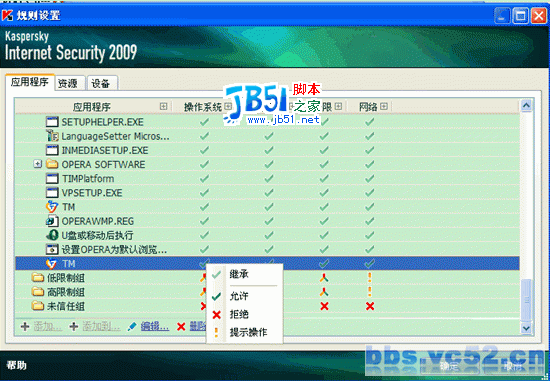Click the pencil icon next to 编辑
The height and width of the screenshot is (381, 550).
(x=132, y=327)
